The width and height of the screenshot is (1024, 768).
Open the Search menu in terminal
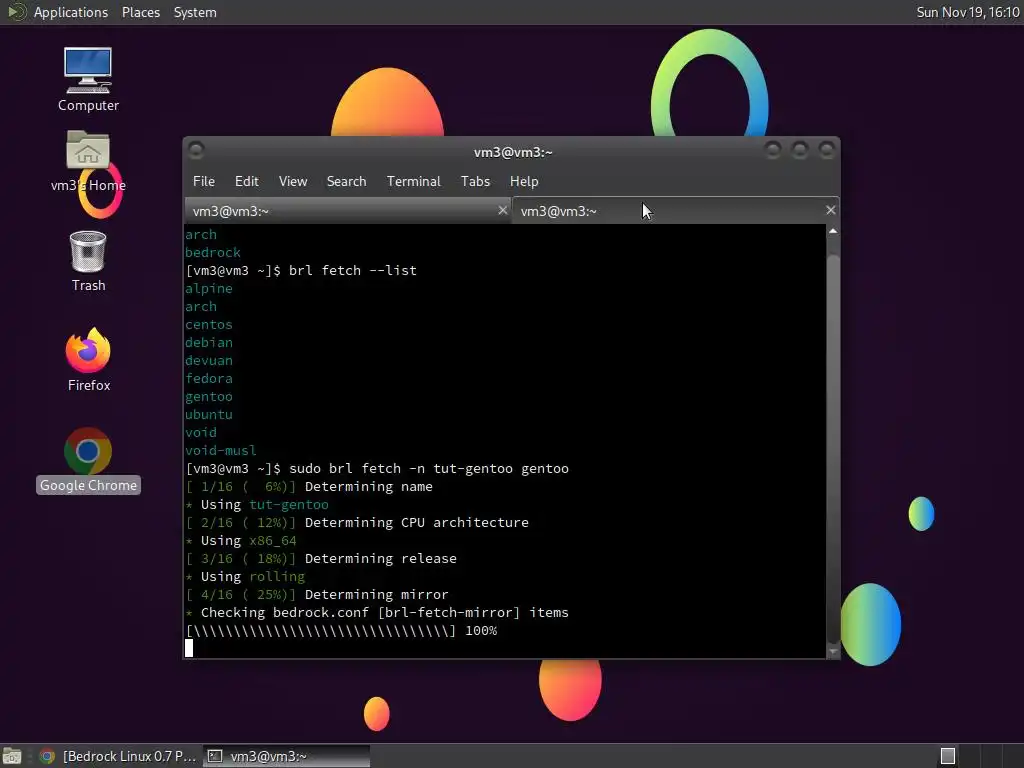pyautogui.click(x=346, y=182)
